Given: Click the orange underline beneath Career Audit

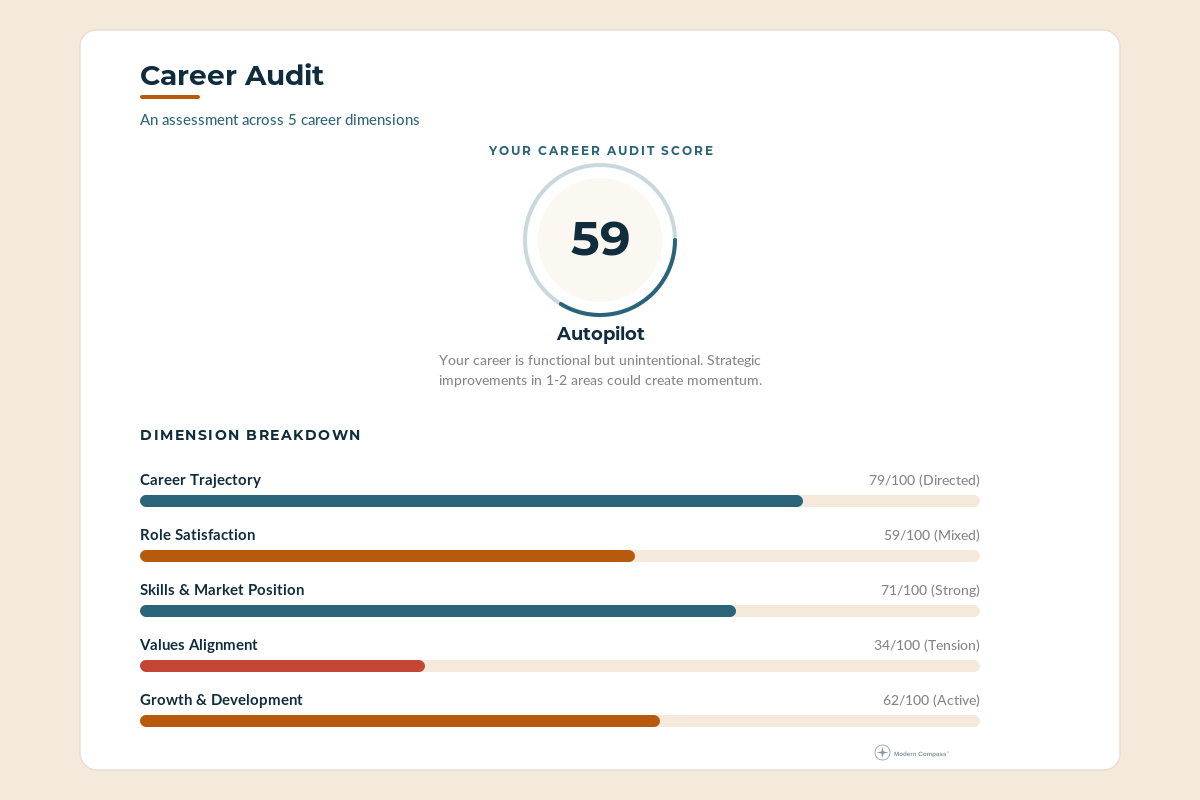Looking at the screenshot, I should [169, 97].
